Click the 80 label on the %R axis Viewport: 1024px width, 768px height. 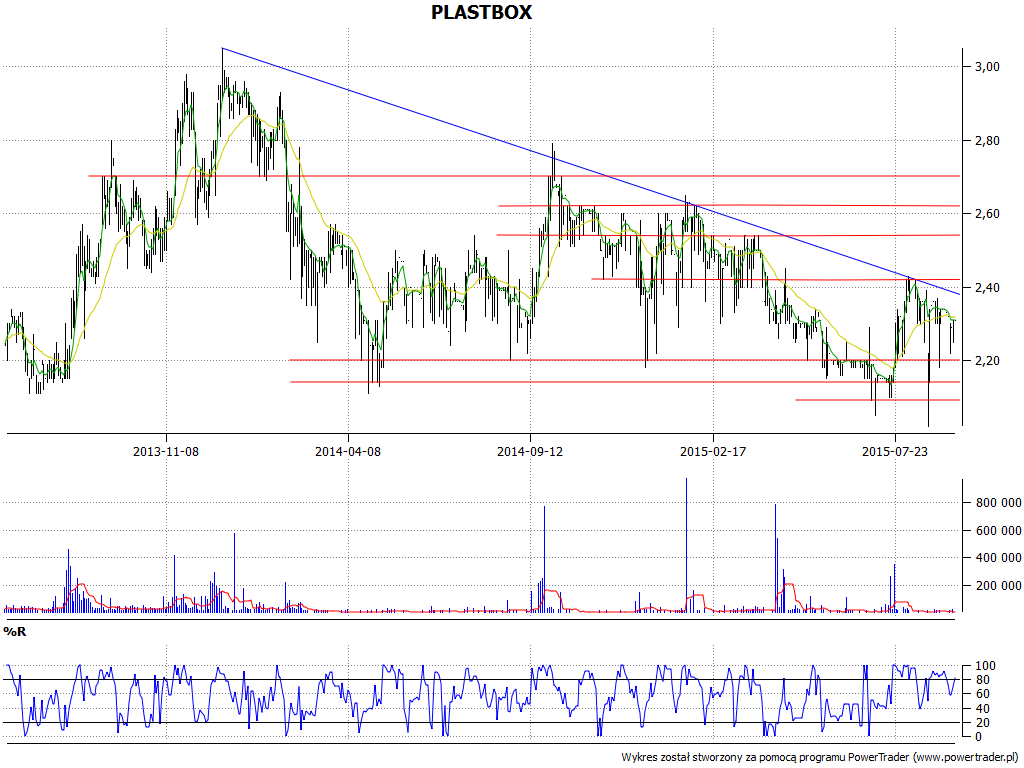pyautogui.click(x=982, y=680)
